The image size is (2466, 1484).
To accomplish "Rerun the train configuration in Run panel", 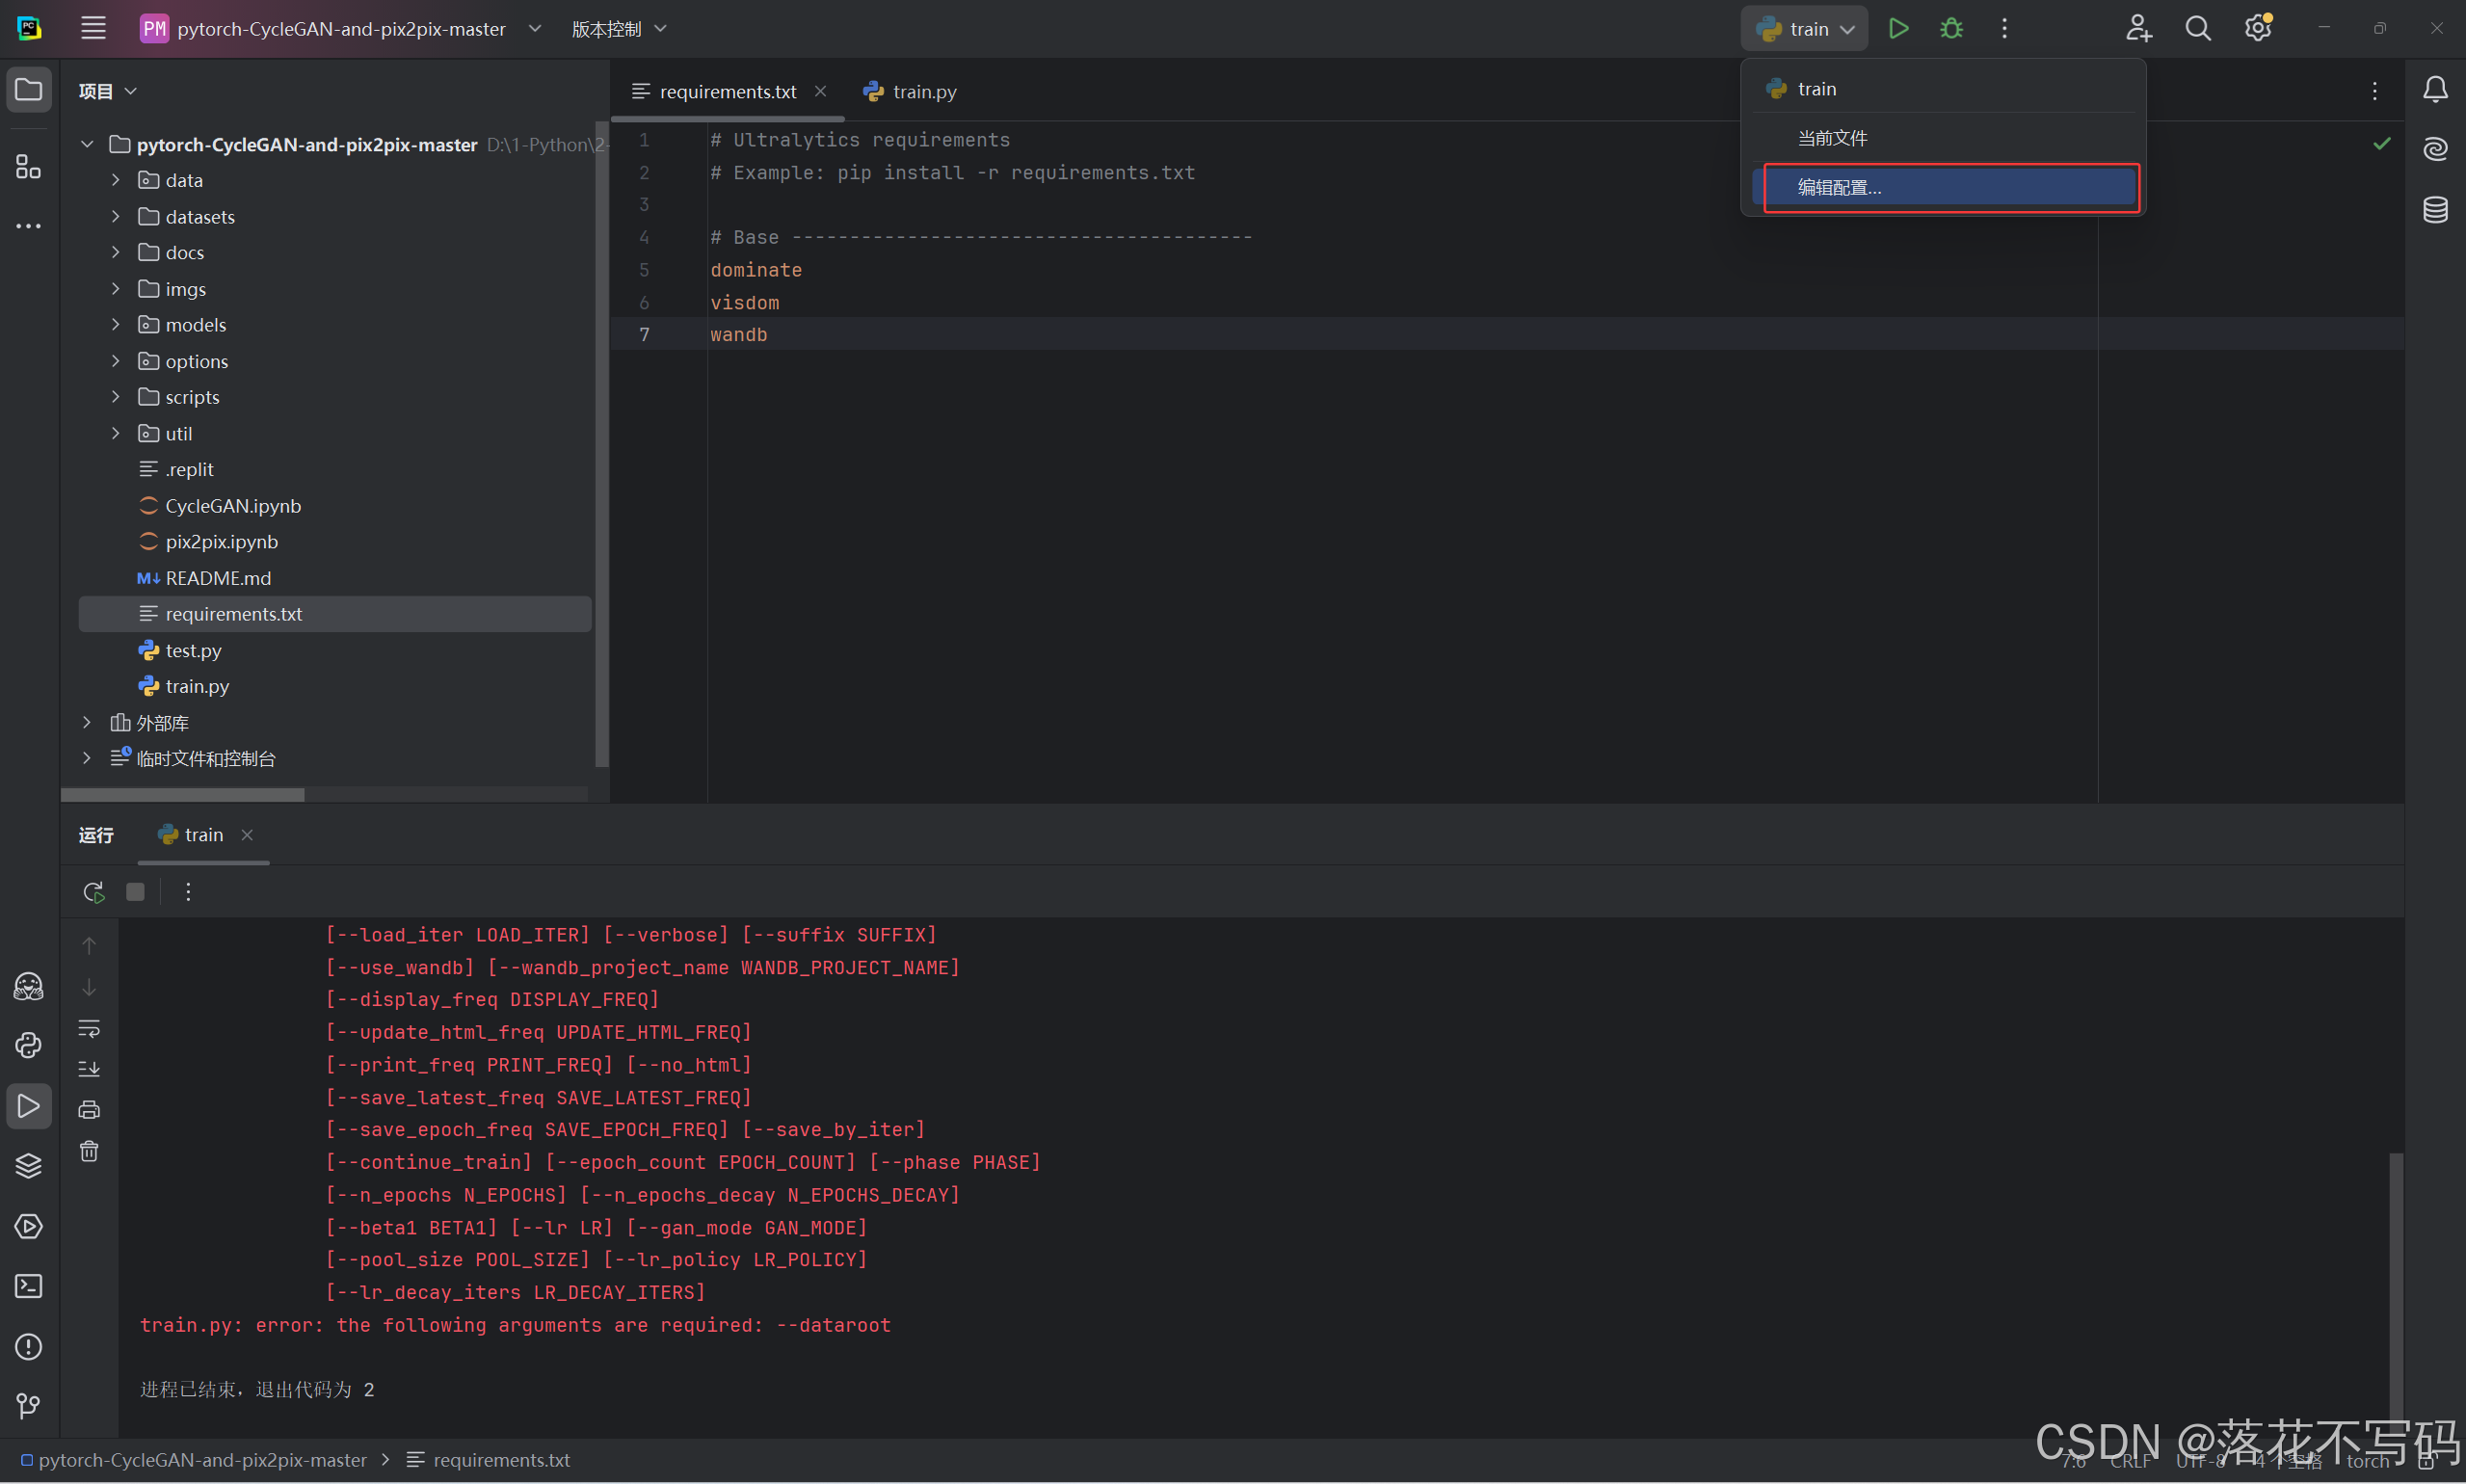I will pos(94,892).
